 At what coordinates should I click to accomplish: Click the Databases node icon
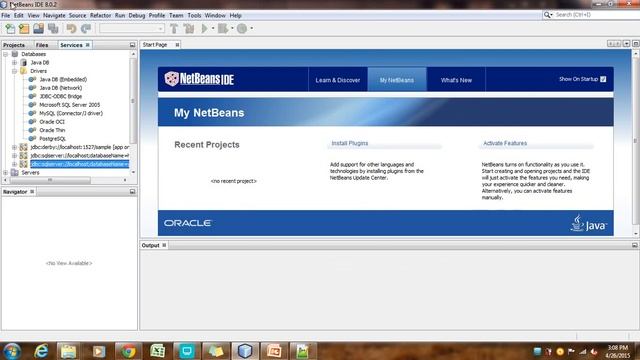point(15,54)
